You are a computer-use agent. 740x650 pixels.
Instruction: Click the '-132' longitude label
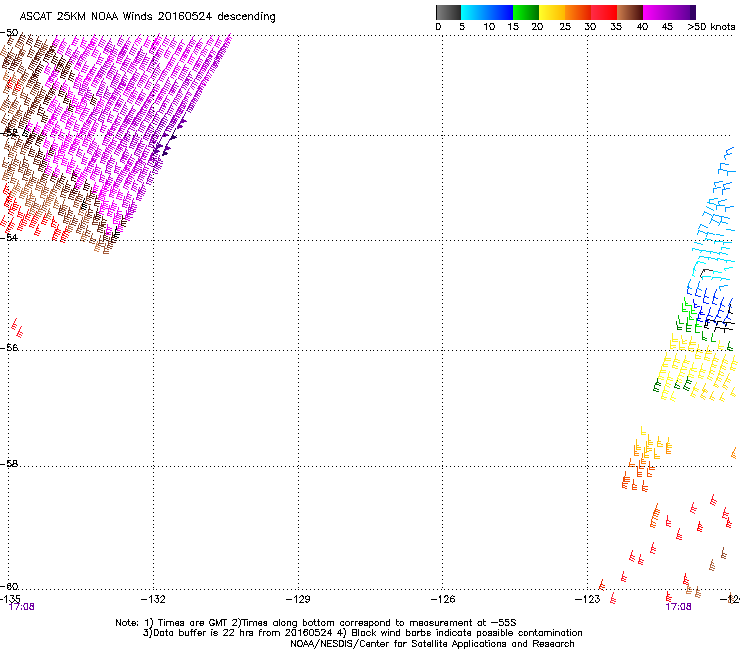pyautogui.click(x=153, y=599)
